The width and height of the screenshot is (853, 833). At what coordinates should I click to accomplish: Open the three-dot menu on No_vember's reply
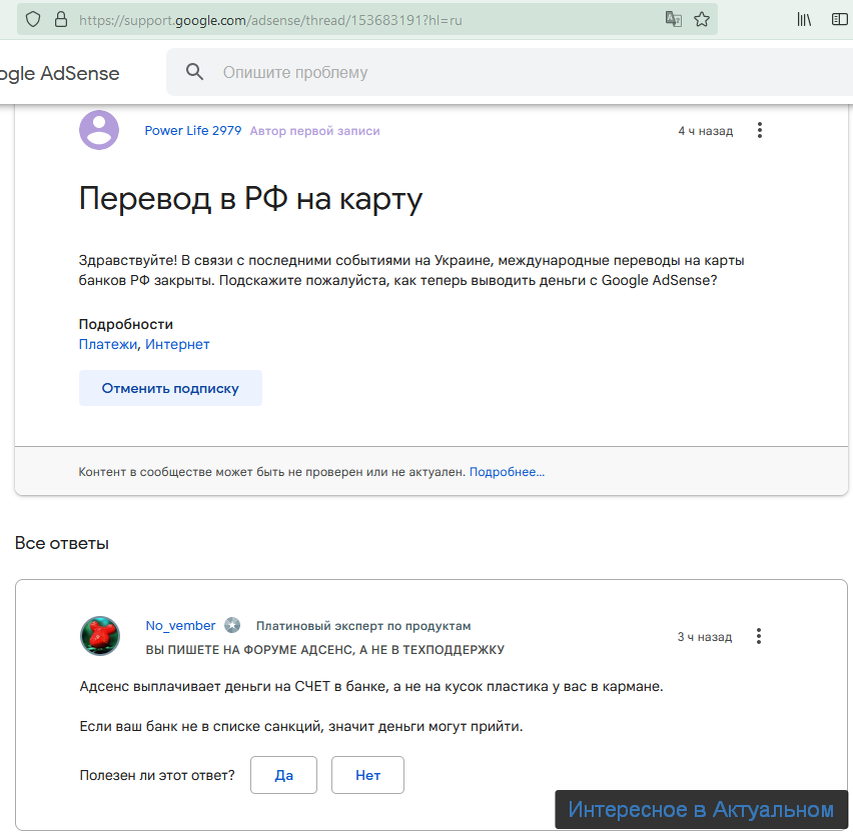[x=759, y=635]
